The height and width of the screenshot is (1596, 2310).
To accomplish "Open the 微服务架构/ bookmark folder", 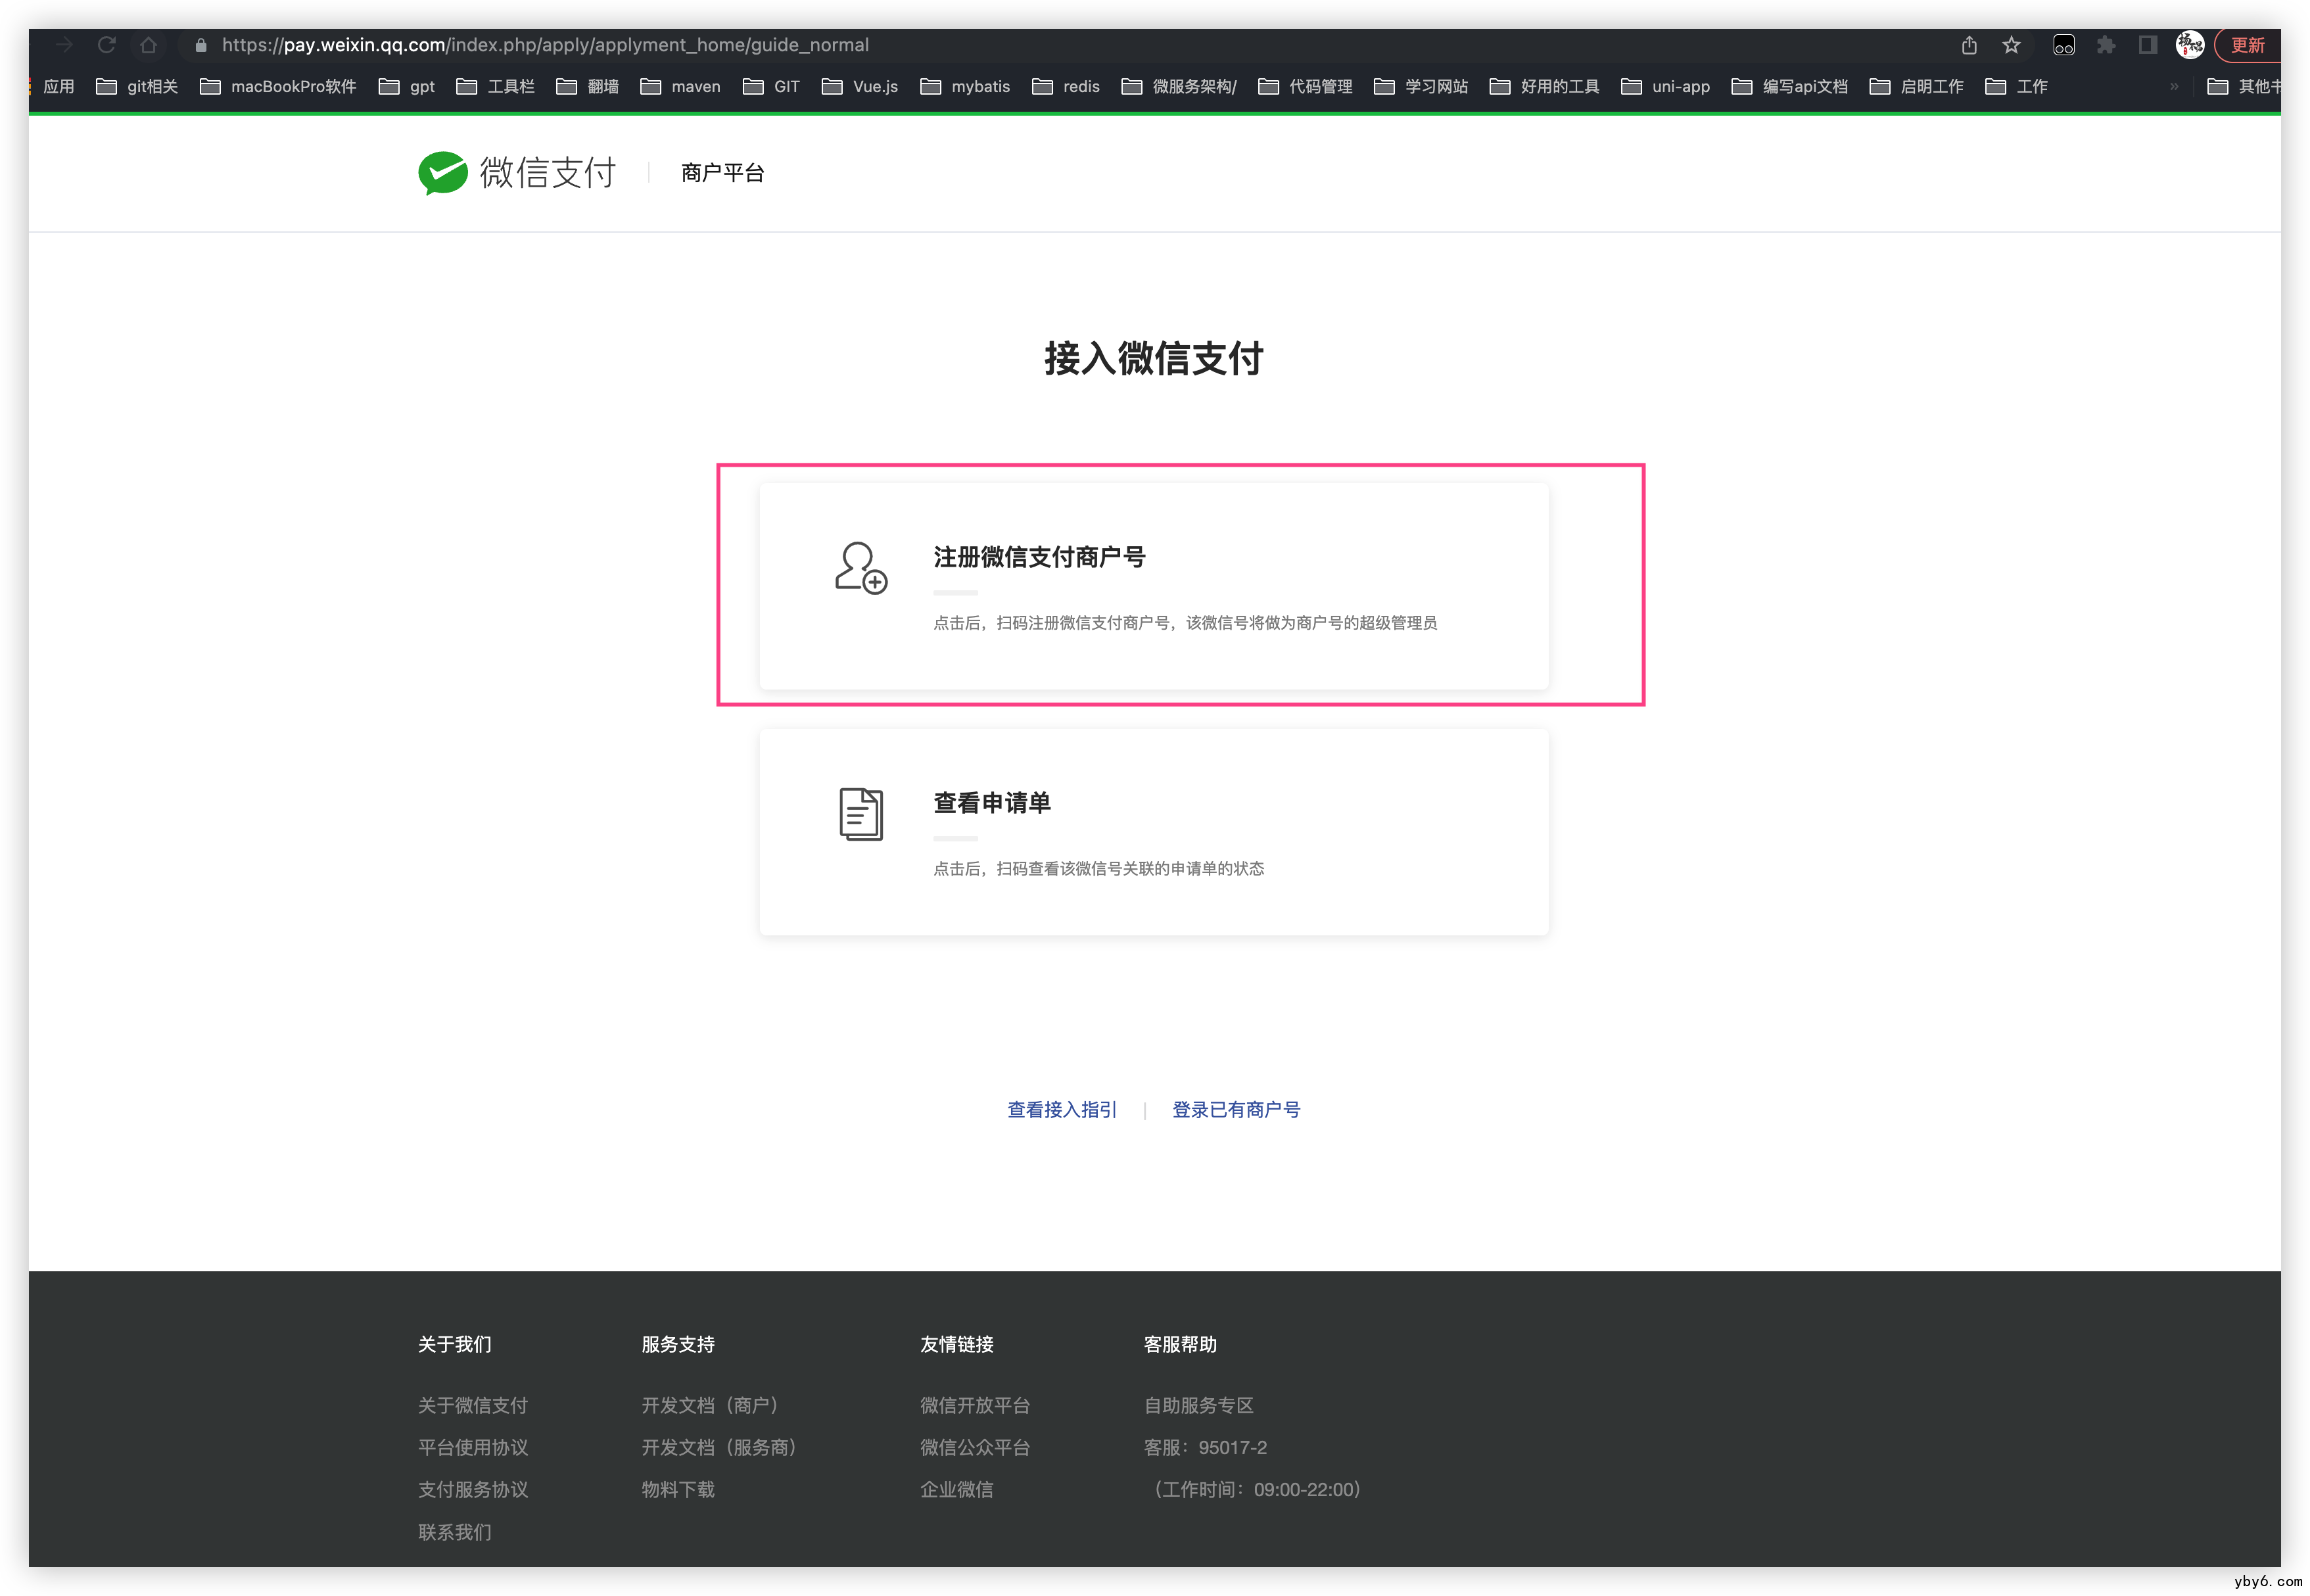I will tap(1179, 87).
